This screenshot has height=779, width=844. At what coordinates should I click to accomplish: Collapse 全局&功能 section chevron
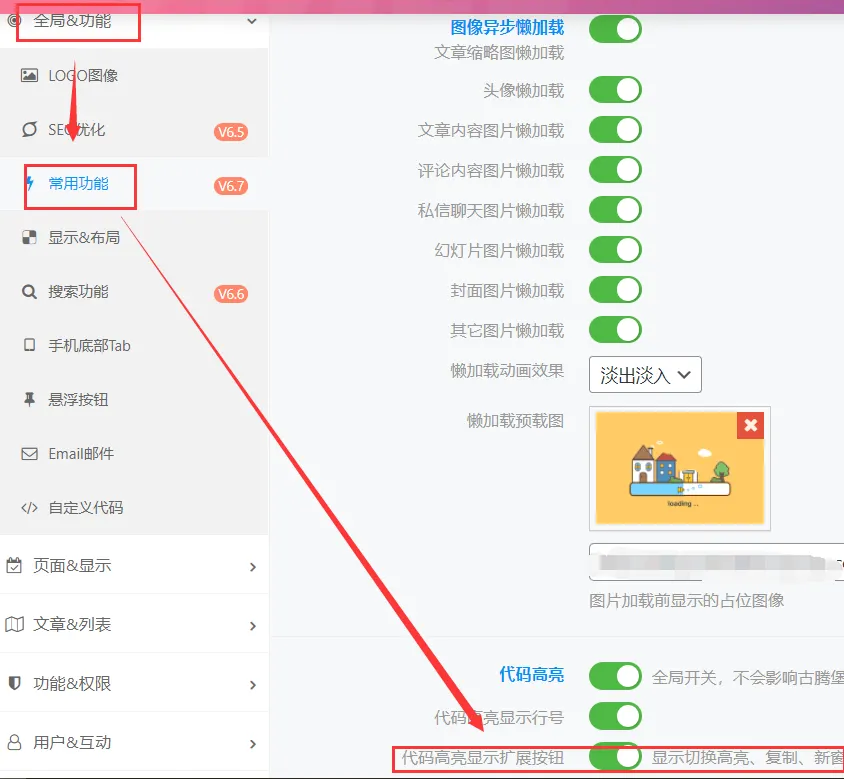[x=252, y=22]
